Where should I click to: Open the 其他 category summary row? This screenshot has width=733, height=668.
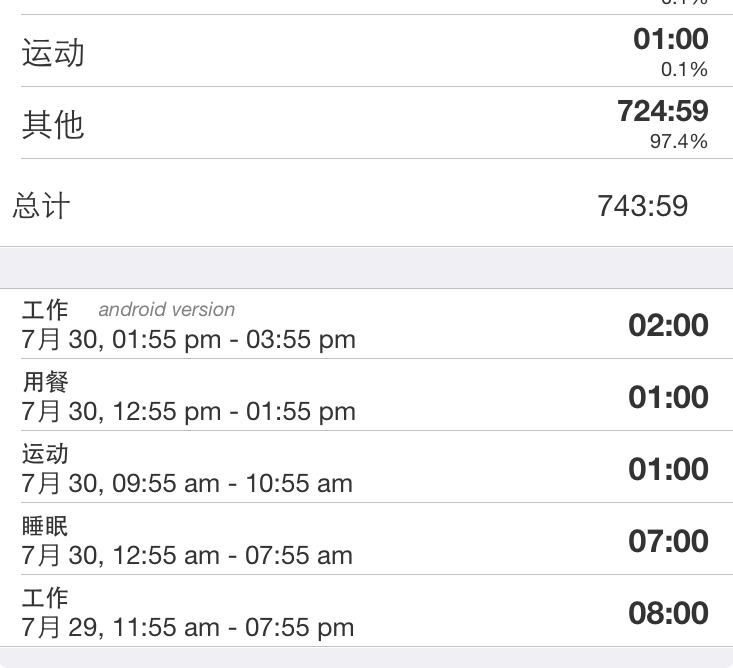pos(366,123)
